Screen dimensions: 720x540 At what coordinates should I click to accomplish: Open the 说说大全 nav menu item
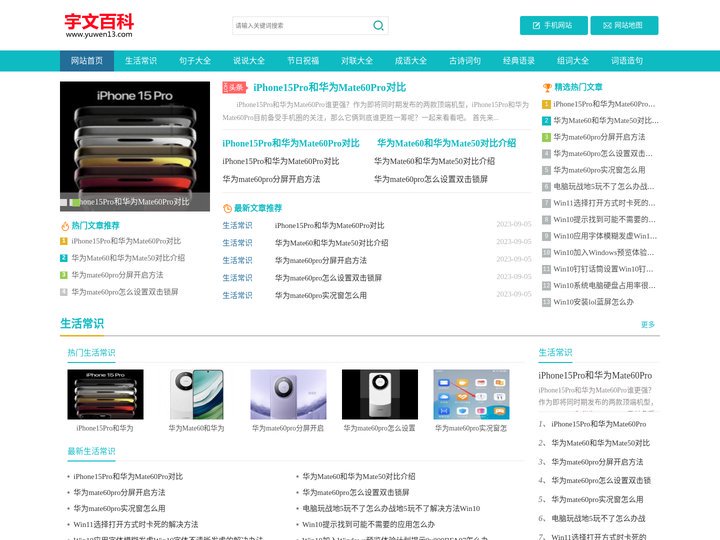(249, 61)
